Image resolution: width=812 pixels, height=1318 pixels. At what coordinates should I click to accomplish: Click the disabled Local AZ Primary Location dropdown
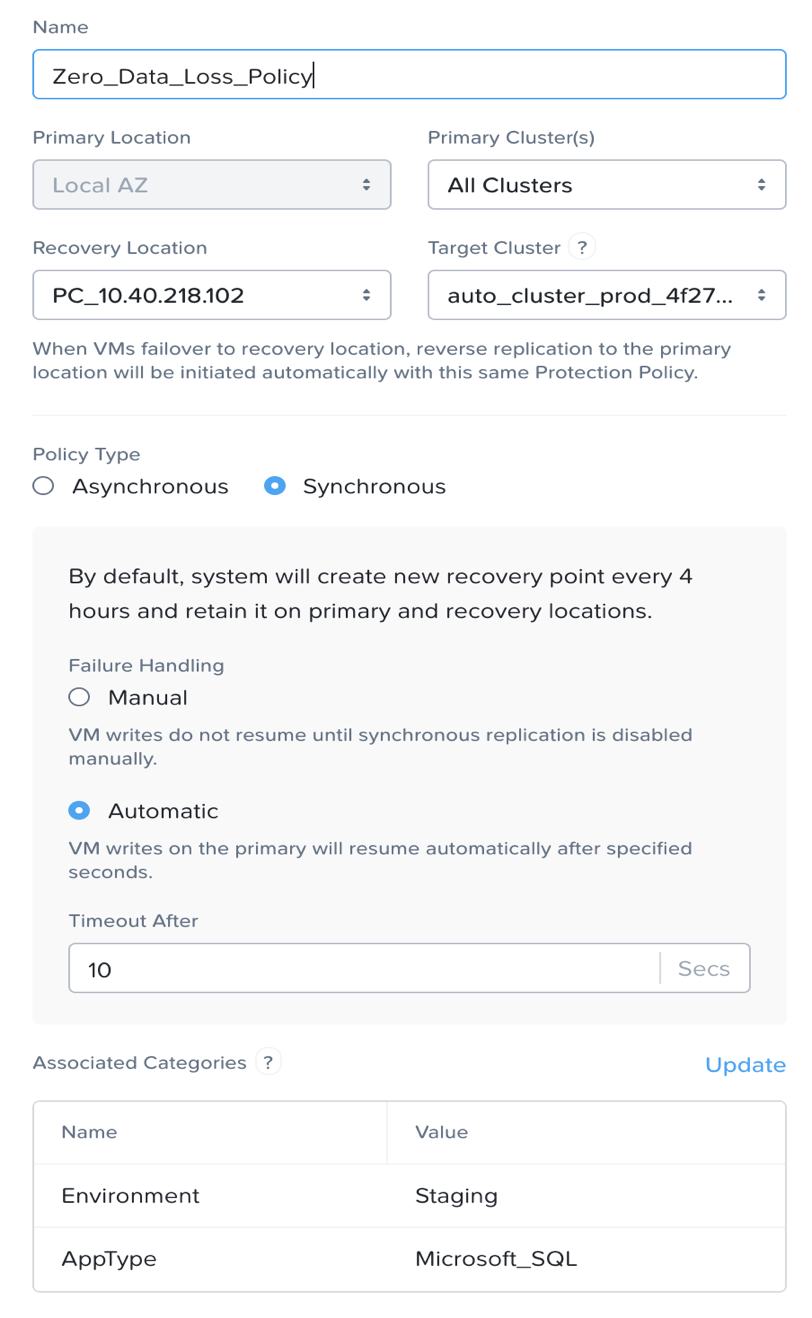tap(212, 185)
